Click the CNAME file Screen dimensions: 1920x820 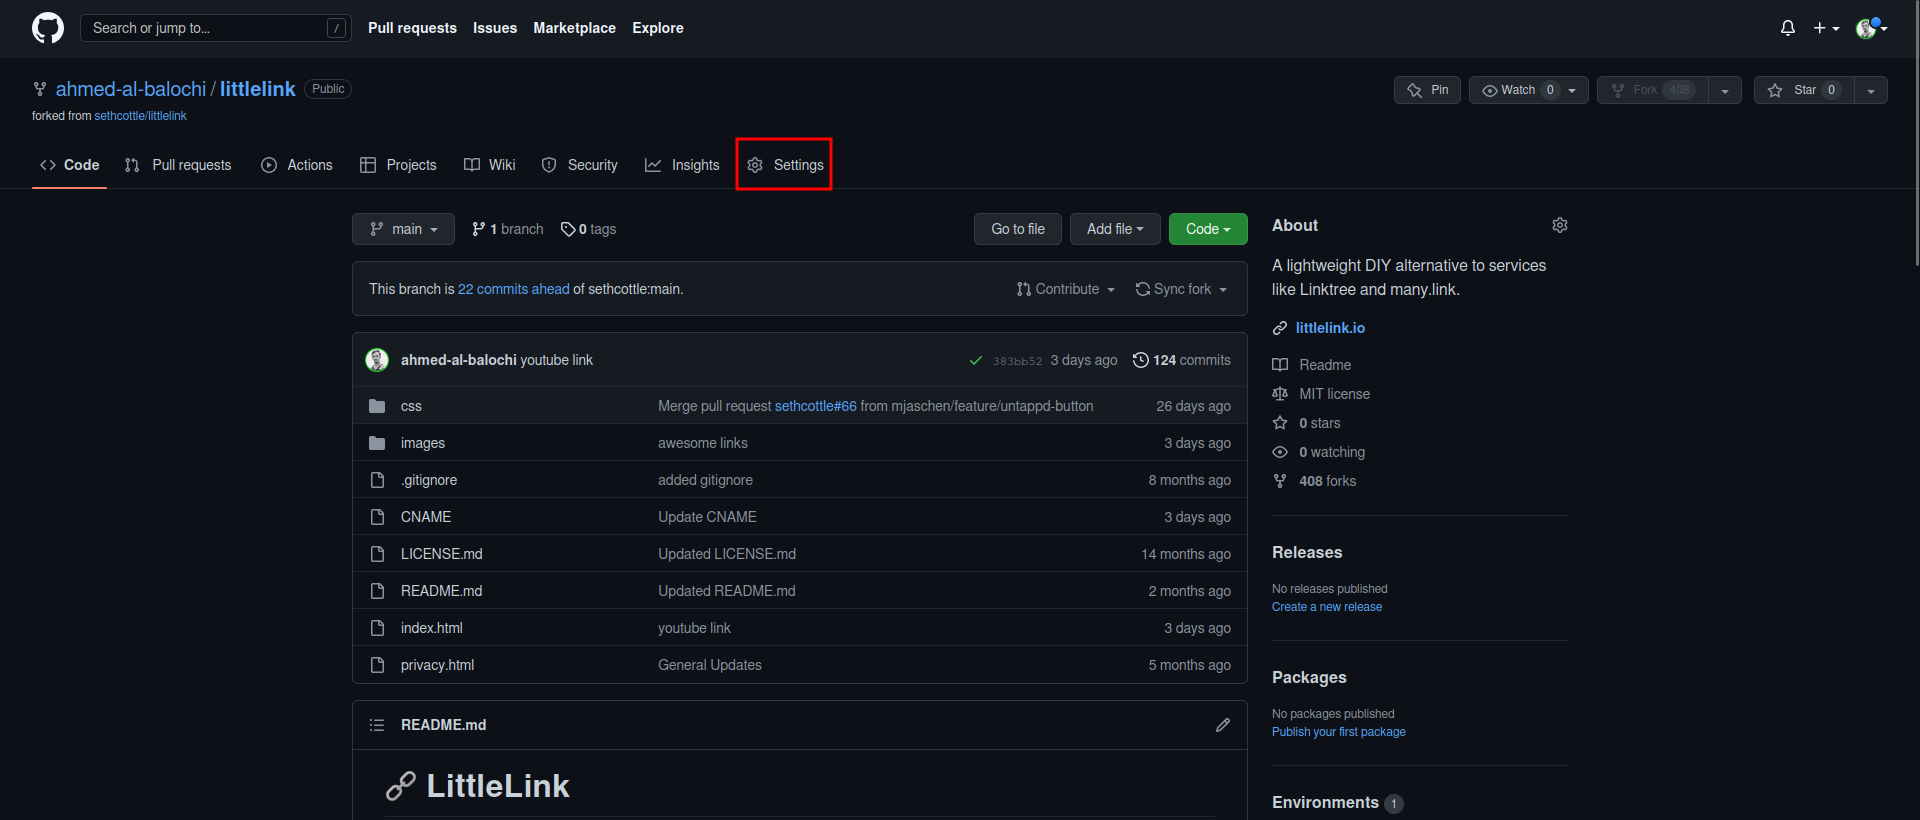426,517
